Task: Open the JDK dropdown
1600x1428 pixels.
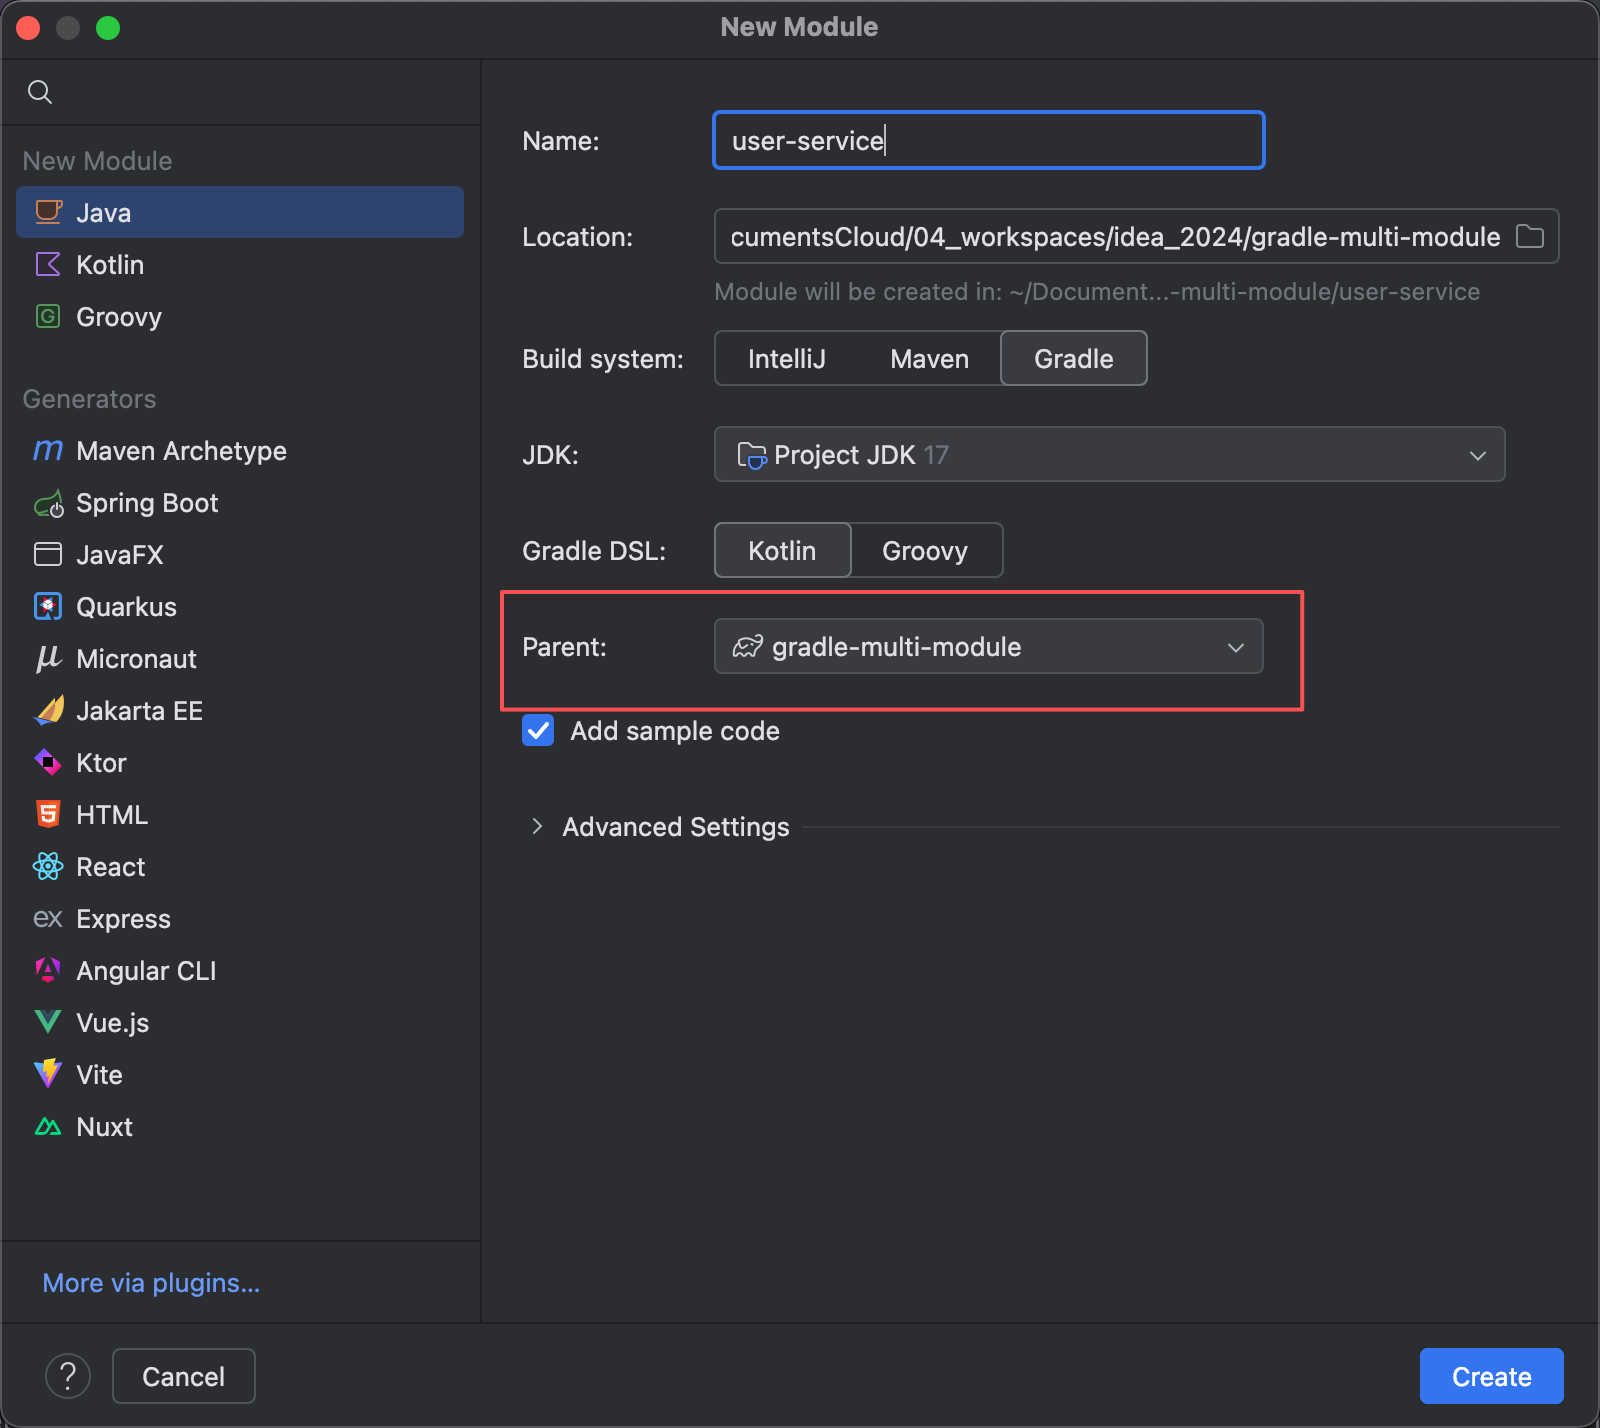Action: (x=1109, y=454)
